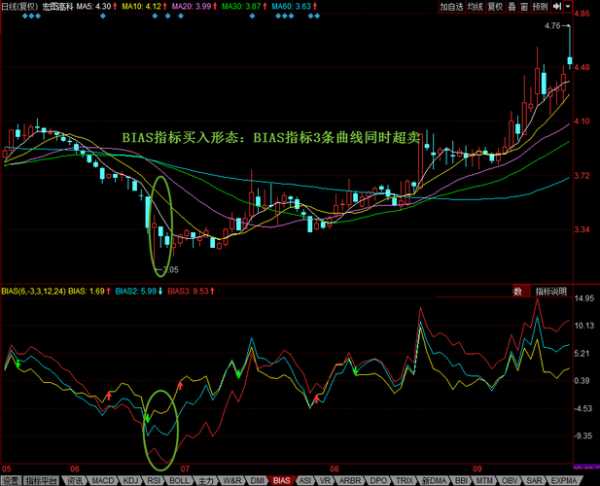Toggle 复权 price adjustment in top toolbar
Screen dimensions: 600x486
[x=503, y=6]
